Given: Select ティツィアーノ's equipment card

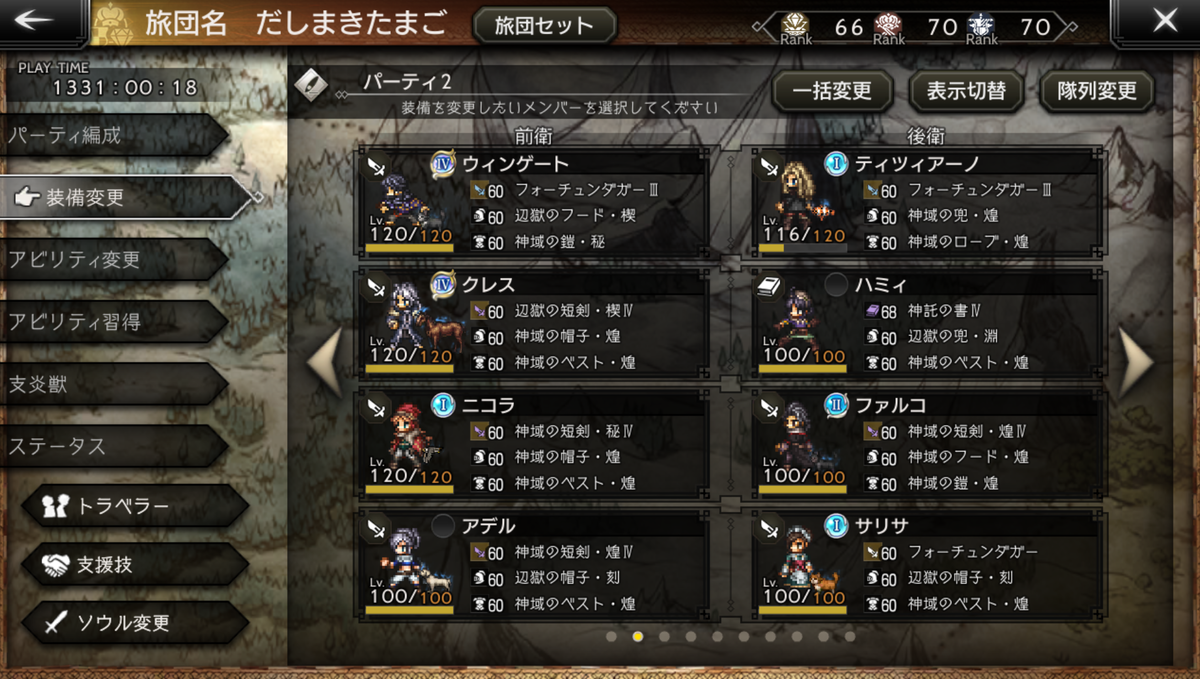Looking at the screenshot, I should 927,203.
